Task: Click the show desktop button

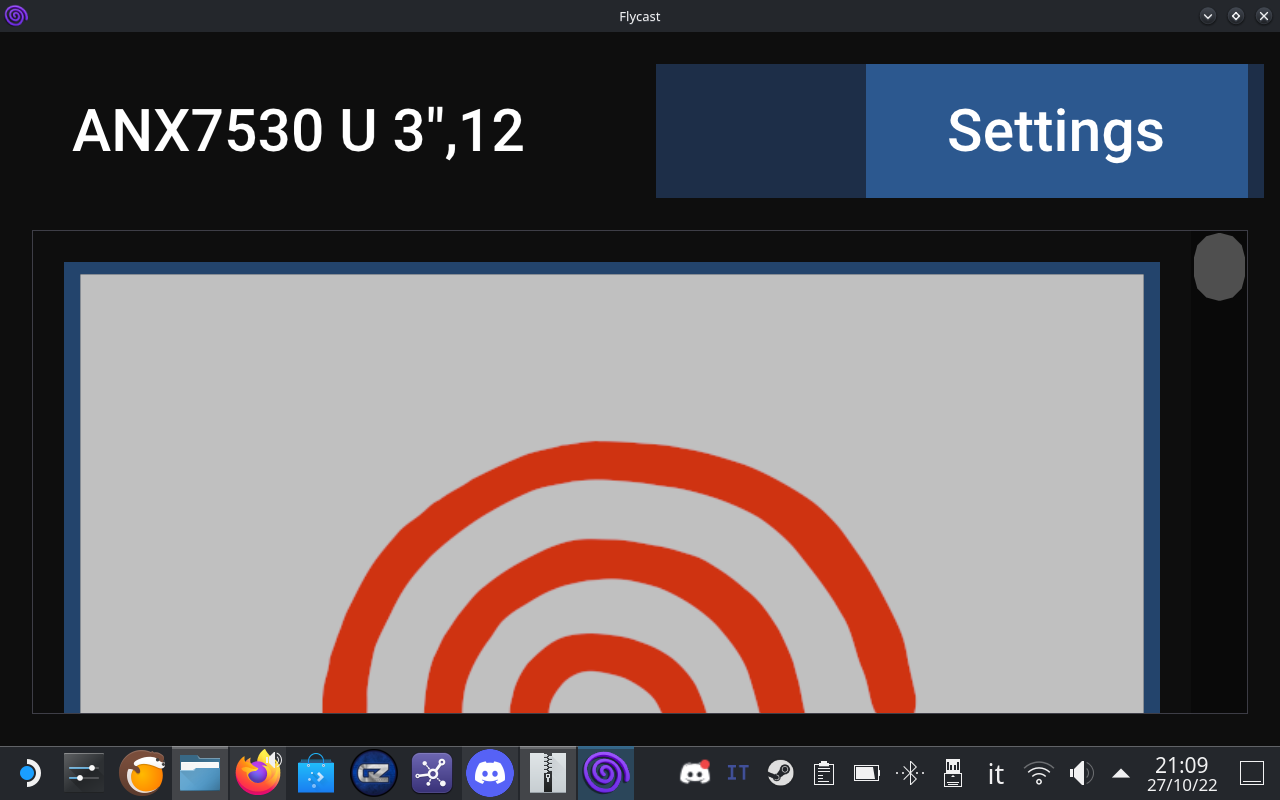Action: tap(1253, 772)
